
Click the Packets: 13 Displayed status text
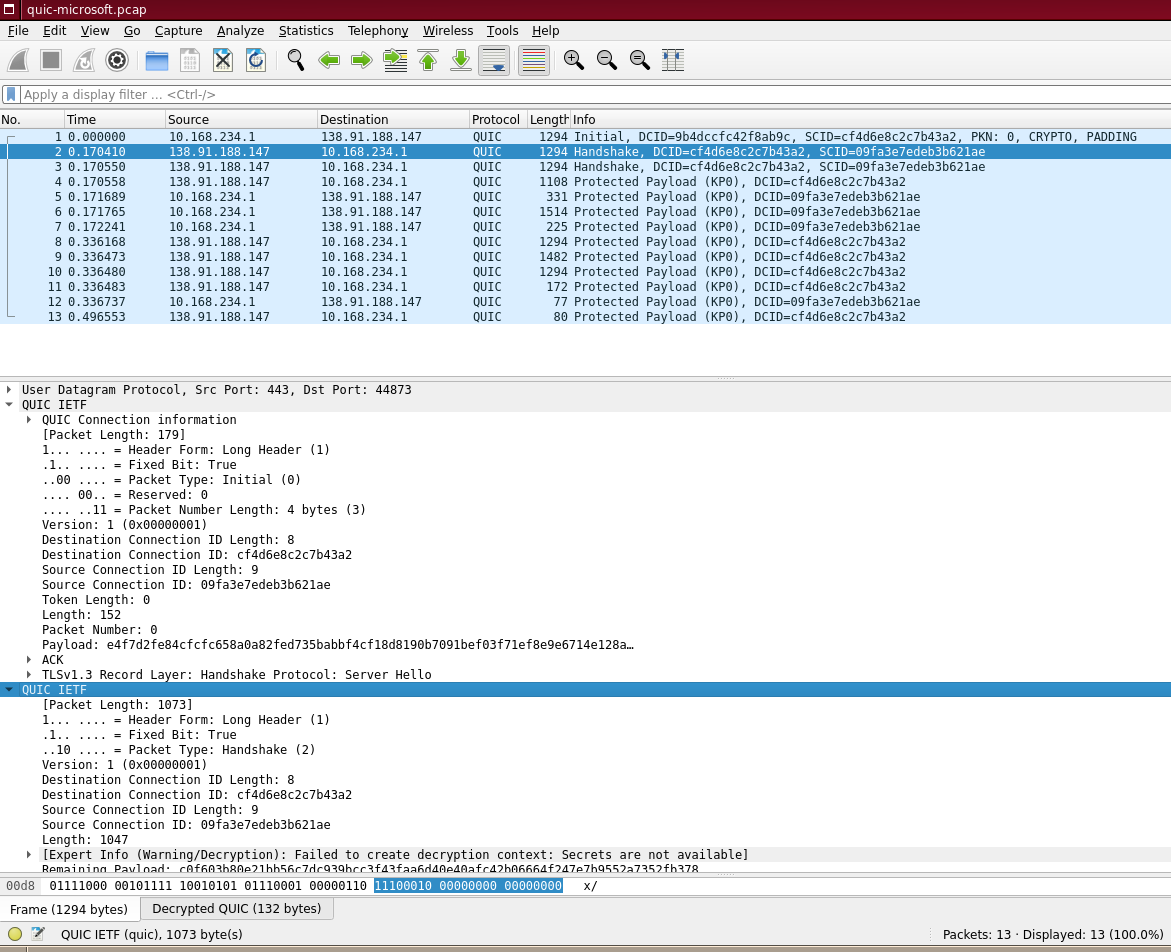(1053, 934)
